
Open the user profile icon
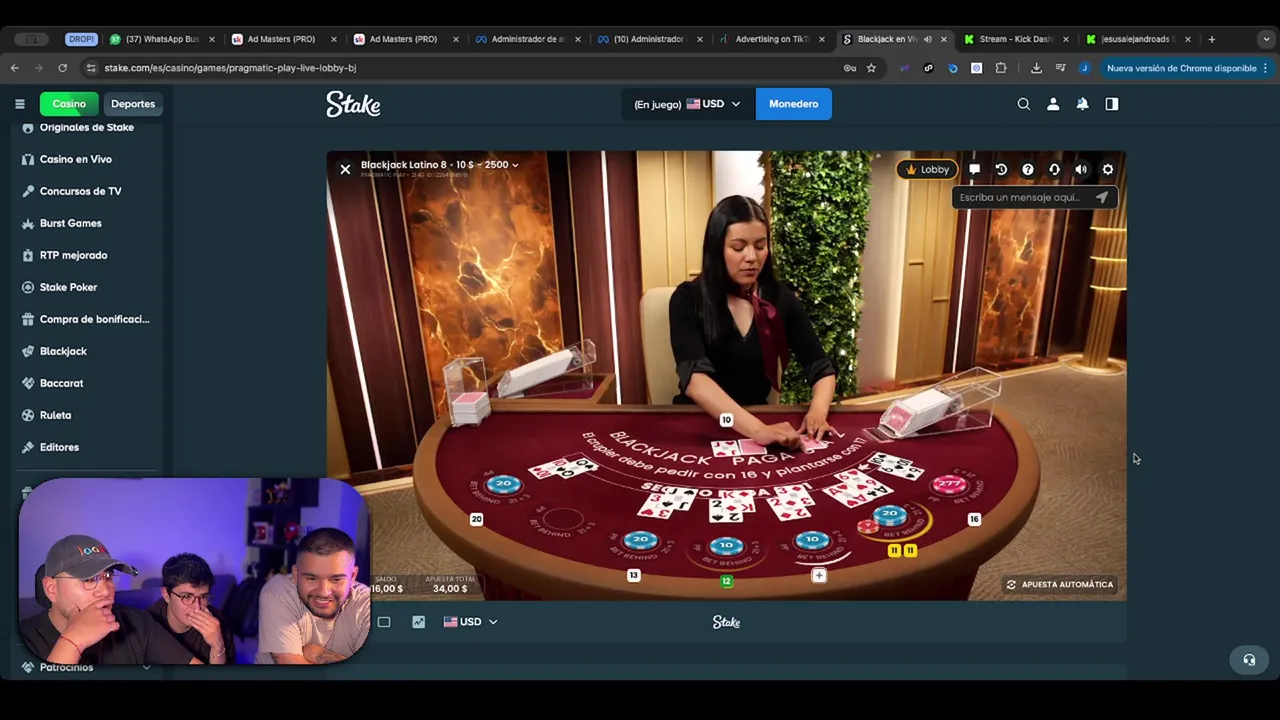(1053, 104)
